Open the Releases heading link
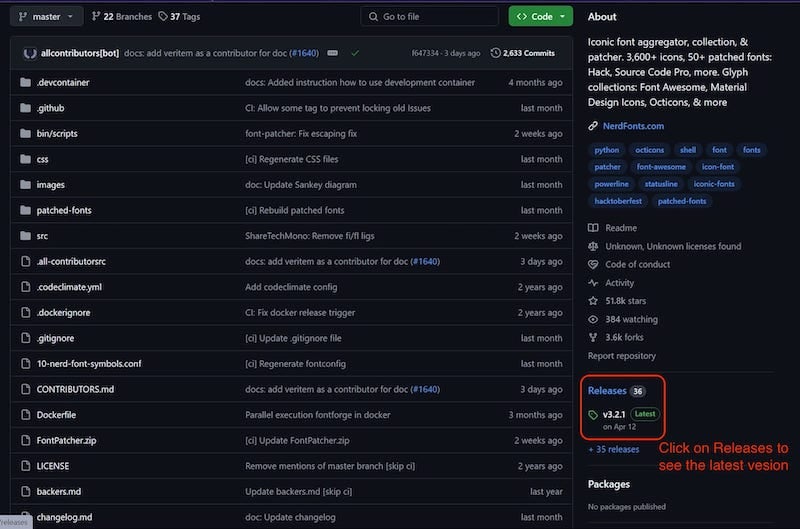This screenshot has height=529, width=800. coord(607,391)
